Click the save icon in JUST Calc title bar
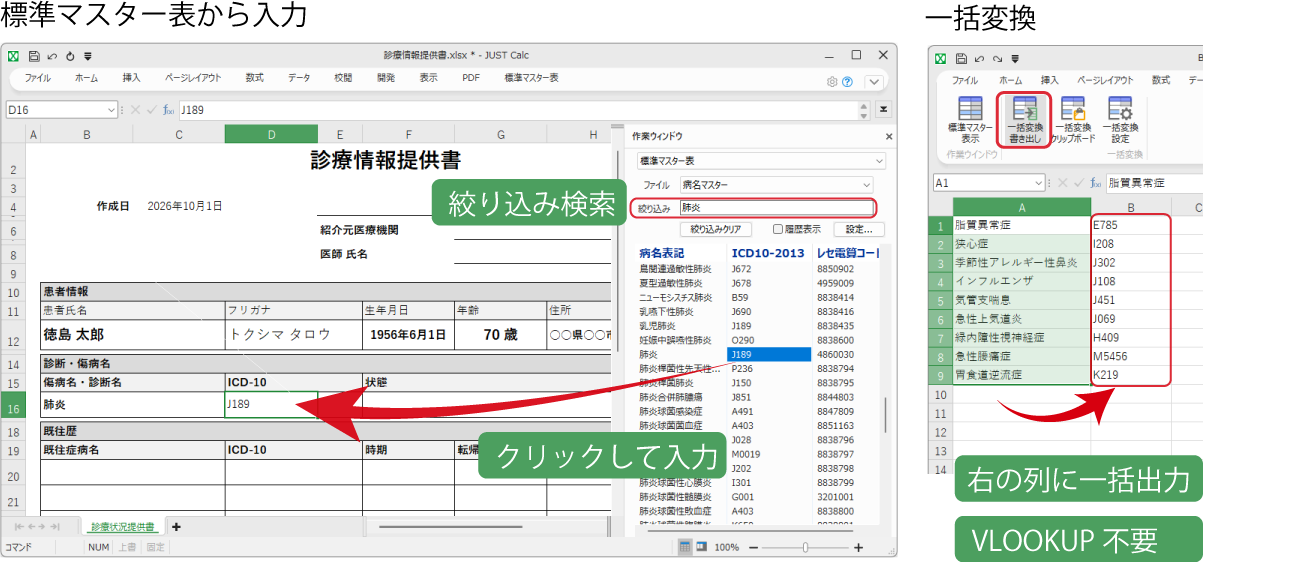 tap(34, 56)
